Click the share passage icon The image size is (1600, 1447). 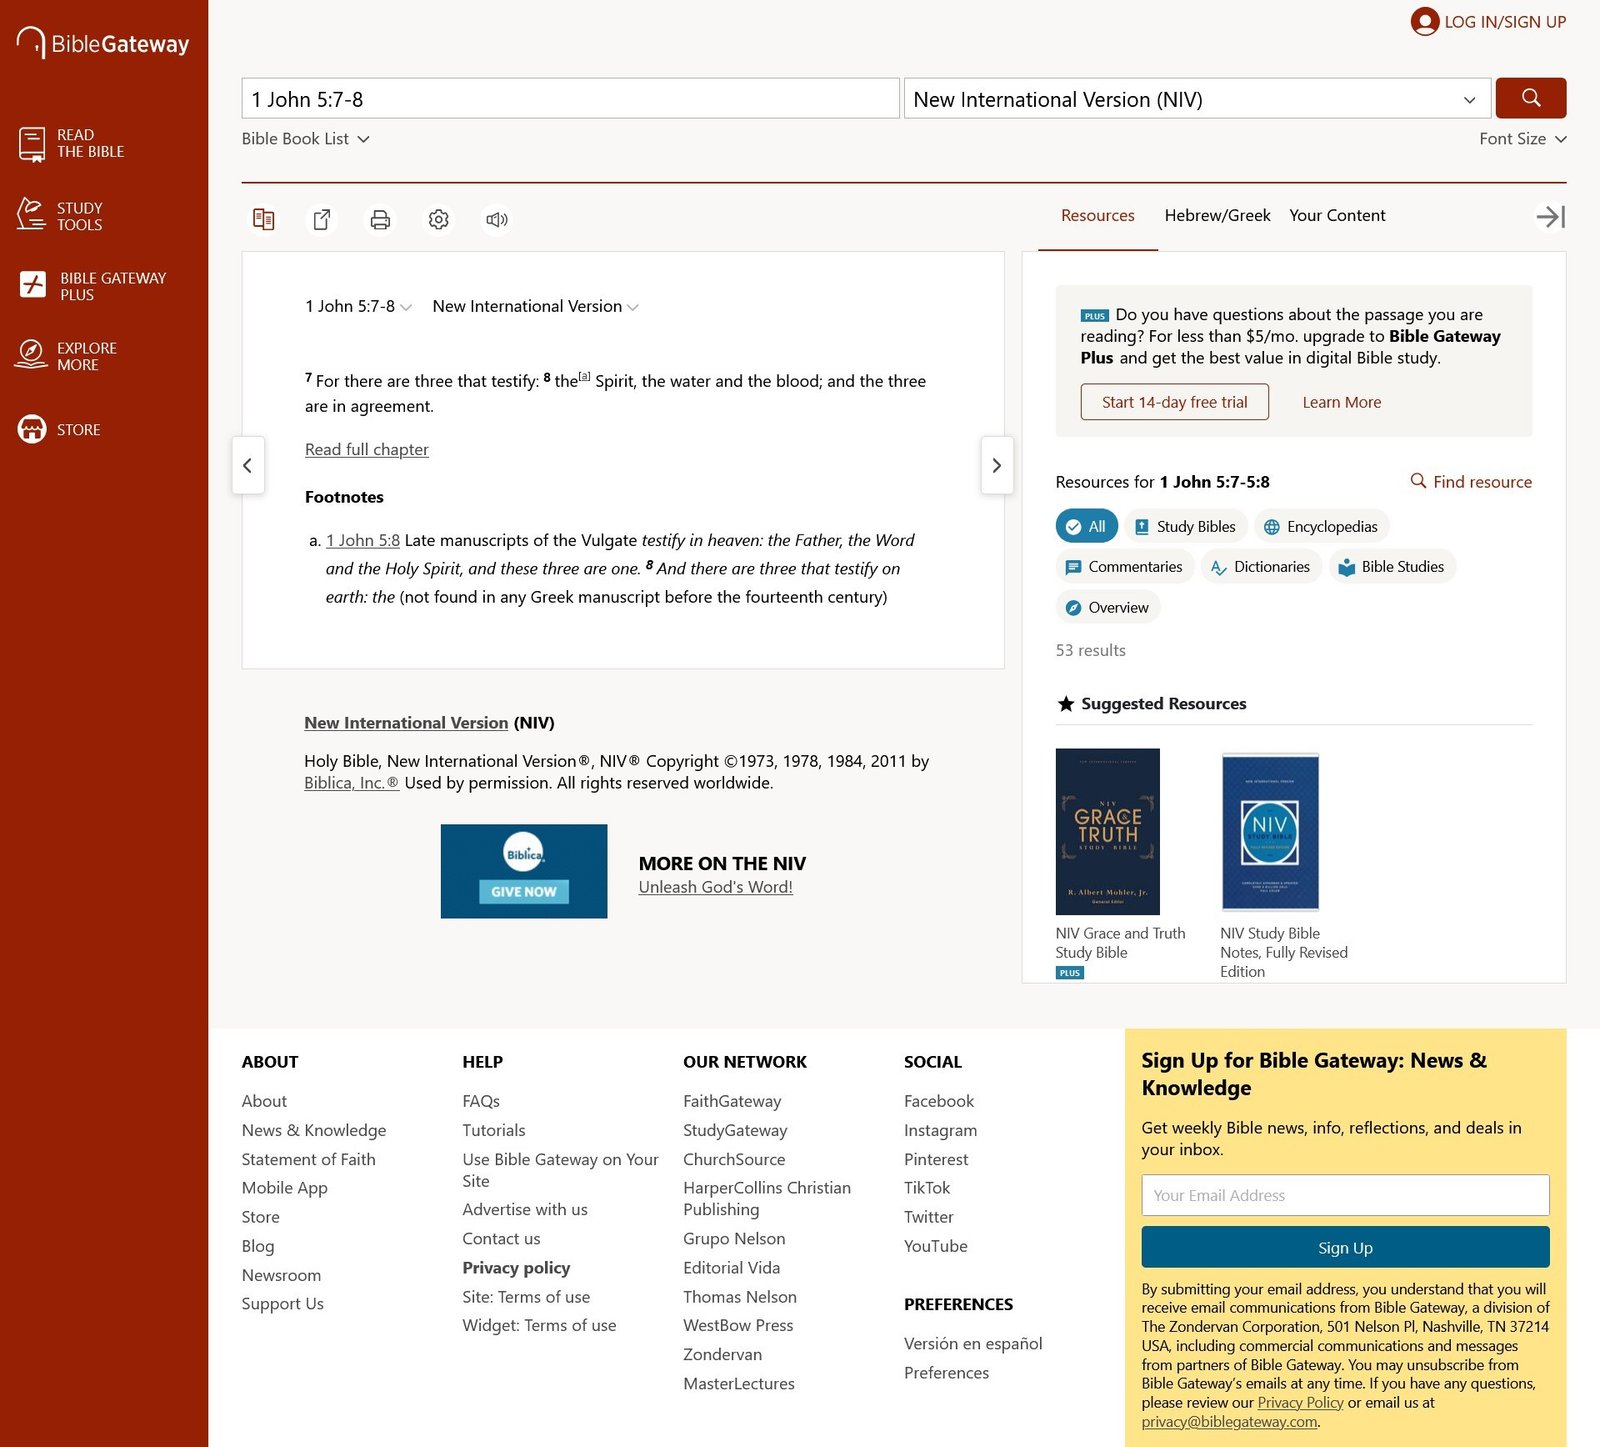pyautogui.click(x=322, y=219)
